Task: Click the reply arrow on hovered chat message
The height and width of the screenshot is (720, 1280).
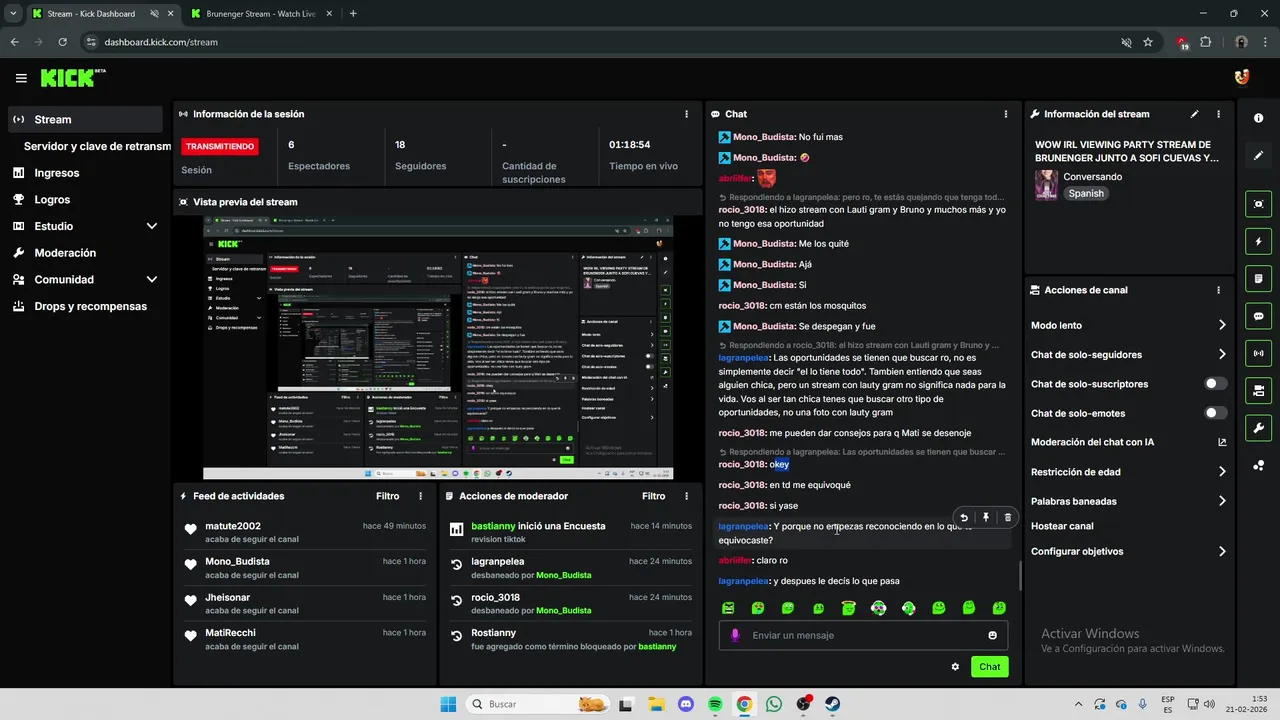Action: tap(964, 518)
